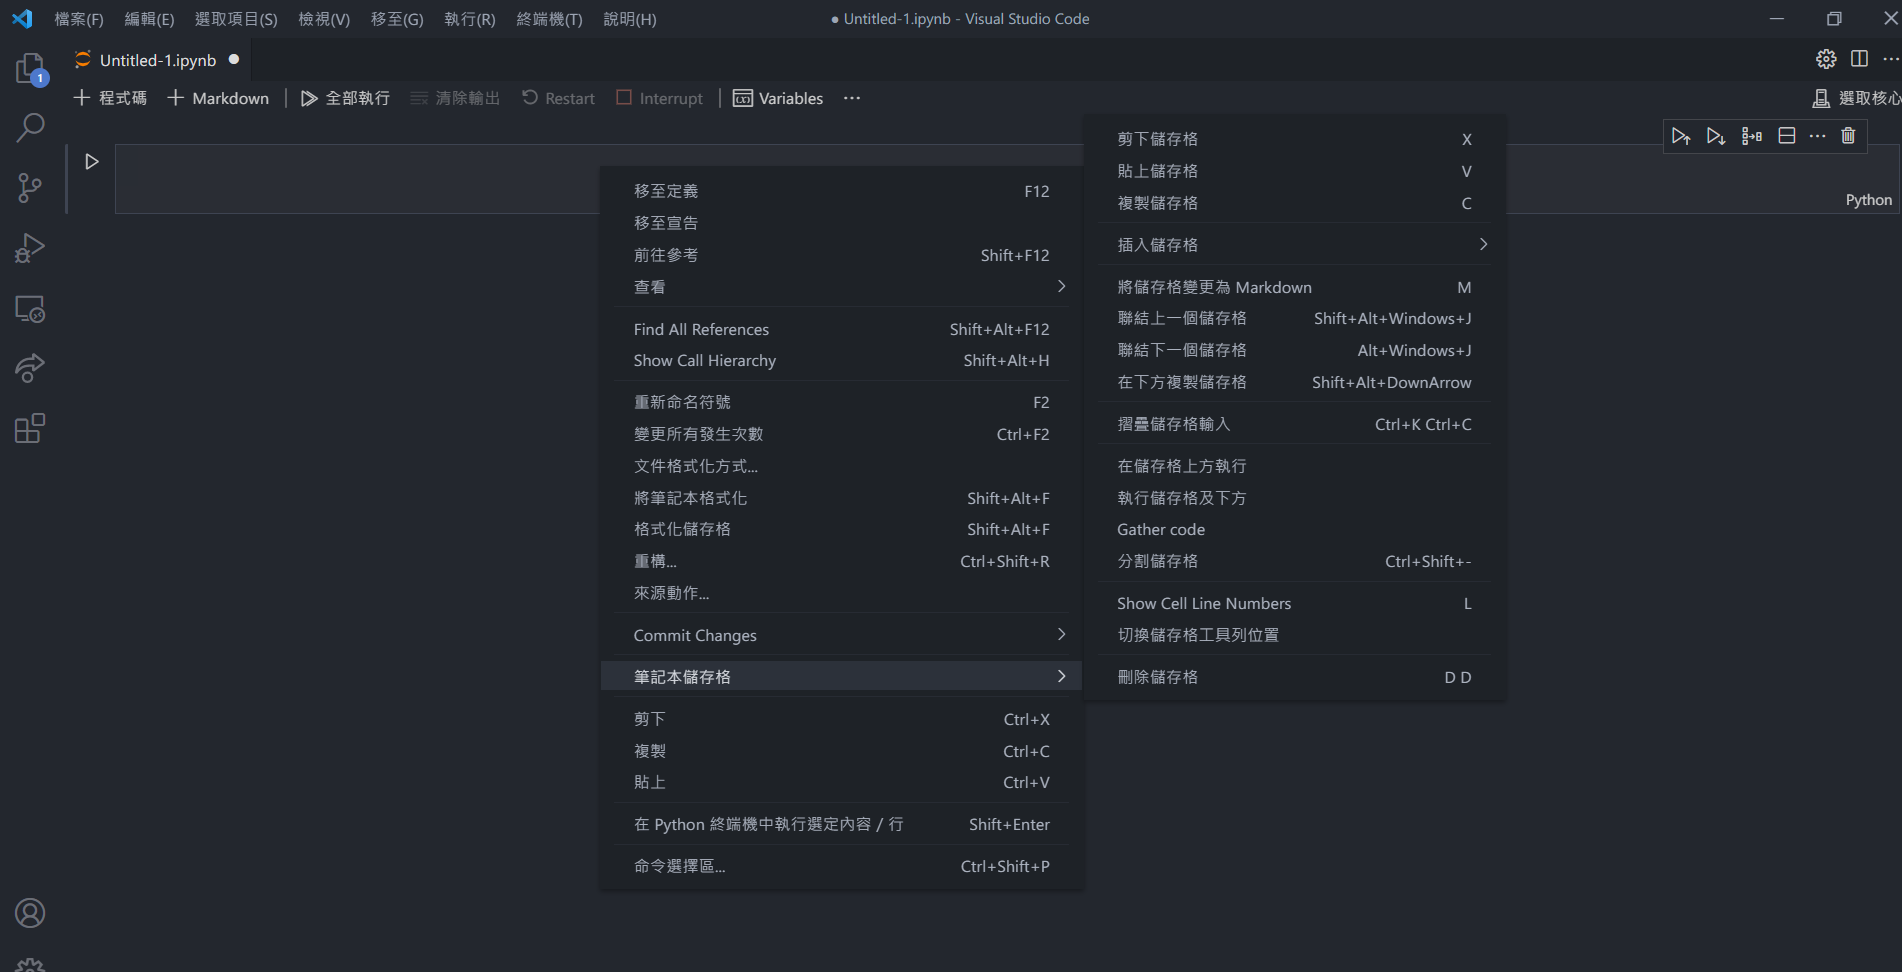Choose 格式化儲存格 menu entry
Image resolution: width=1902 pixels, height=972 pixels.
(842, 529)
